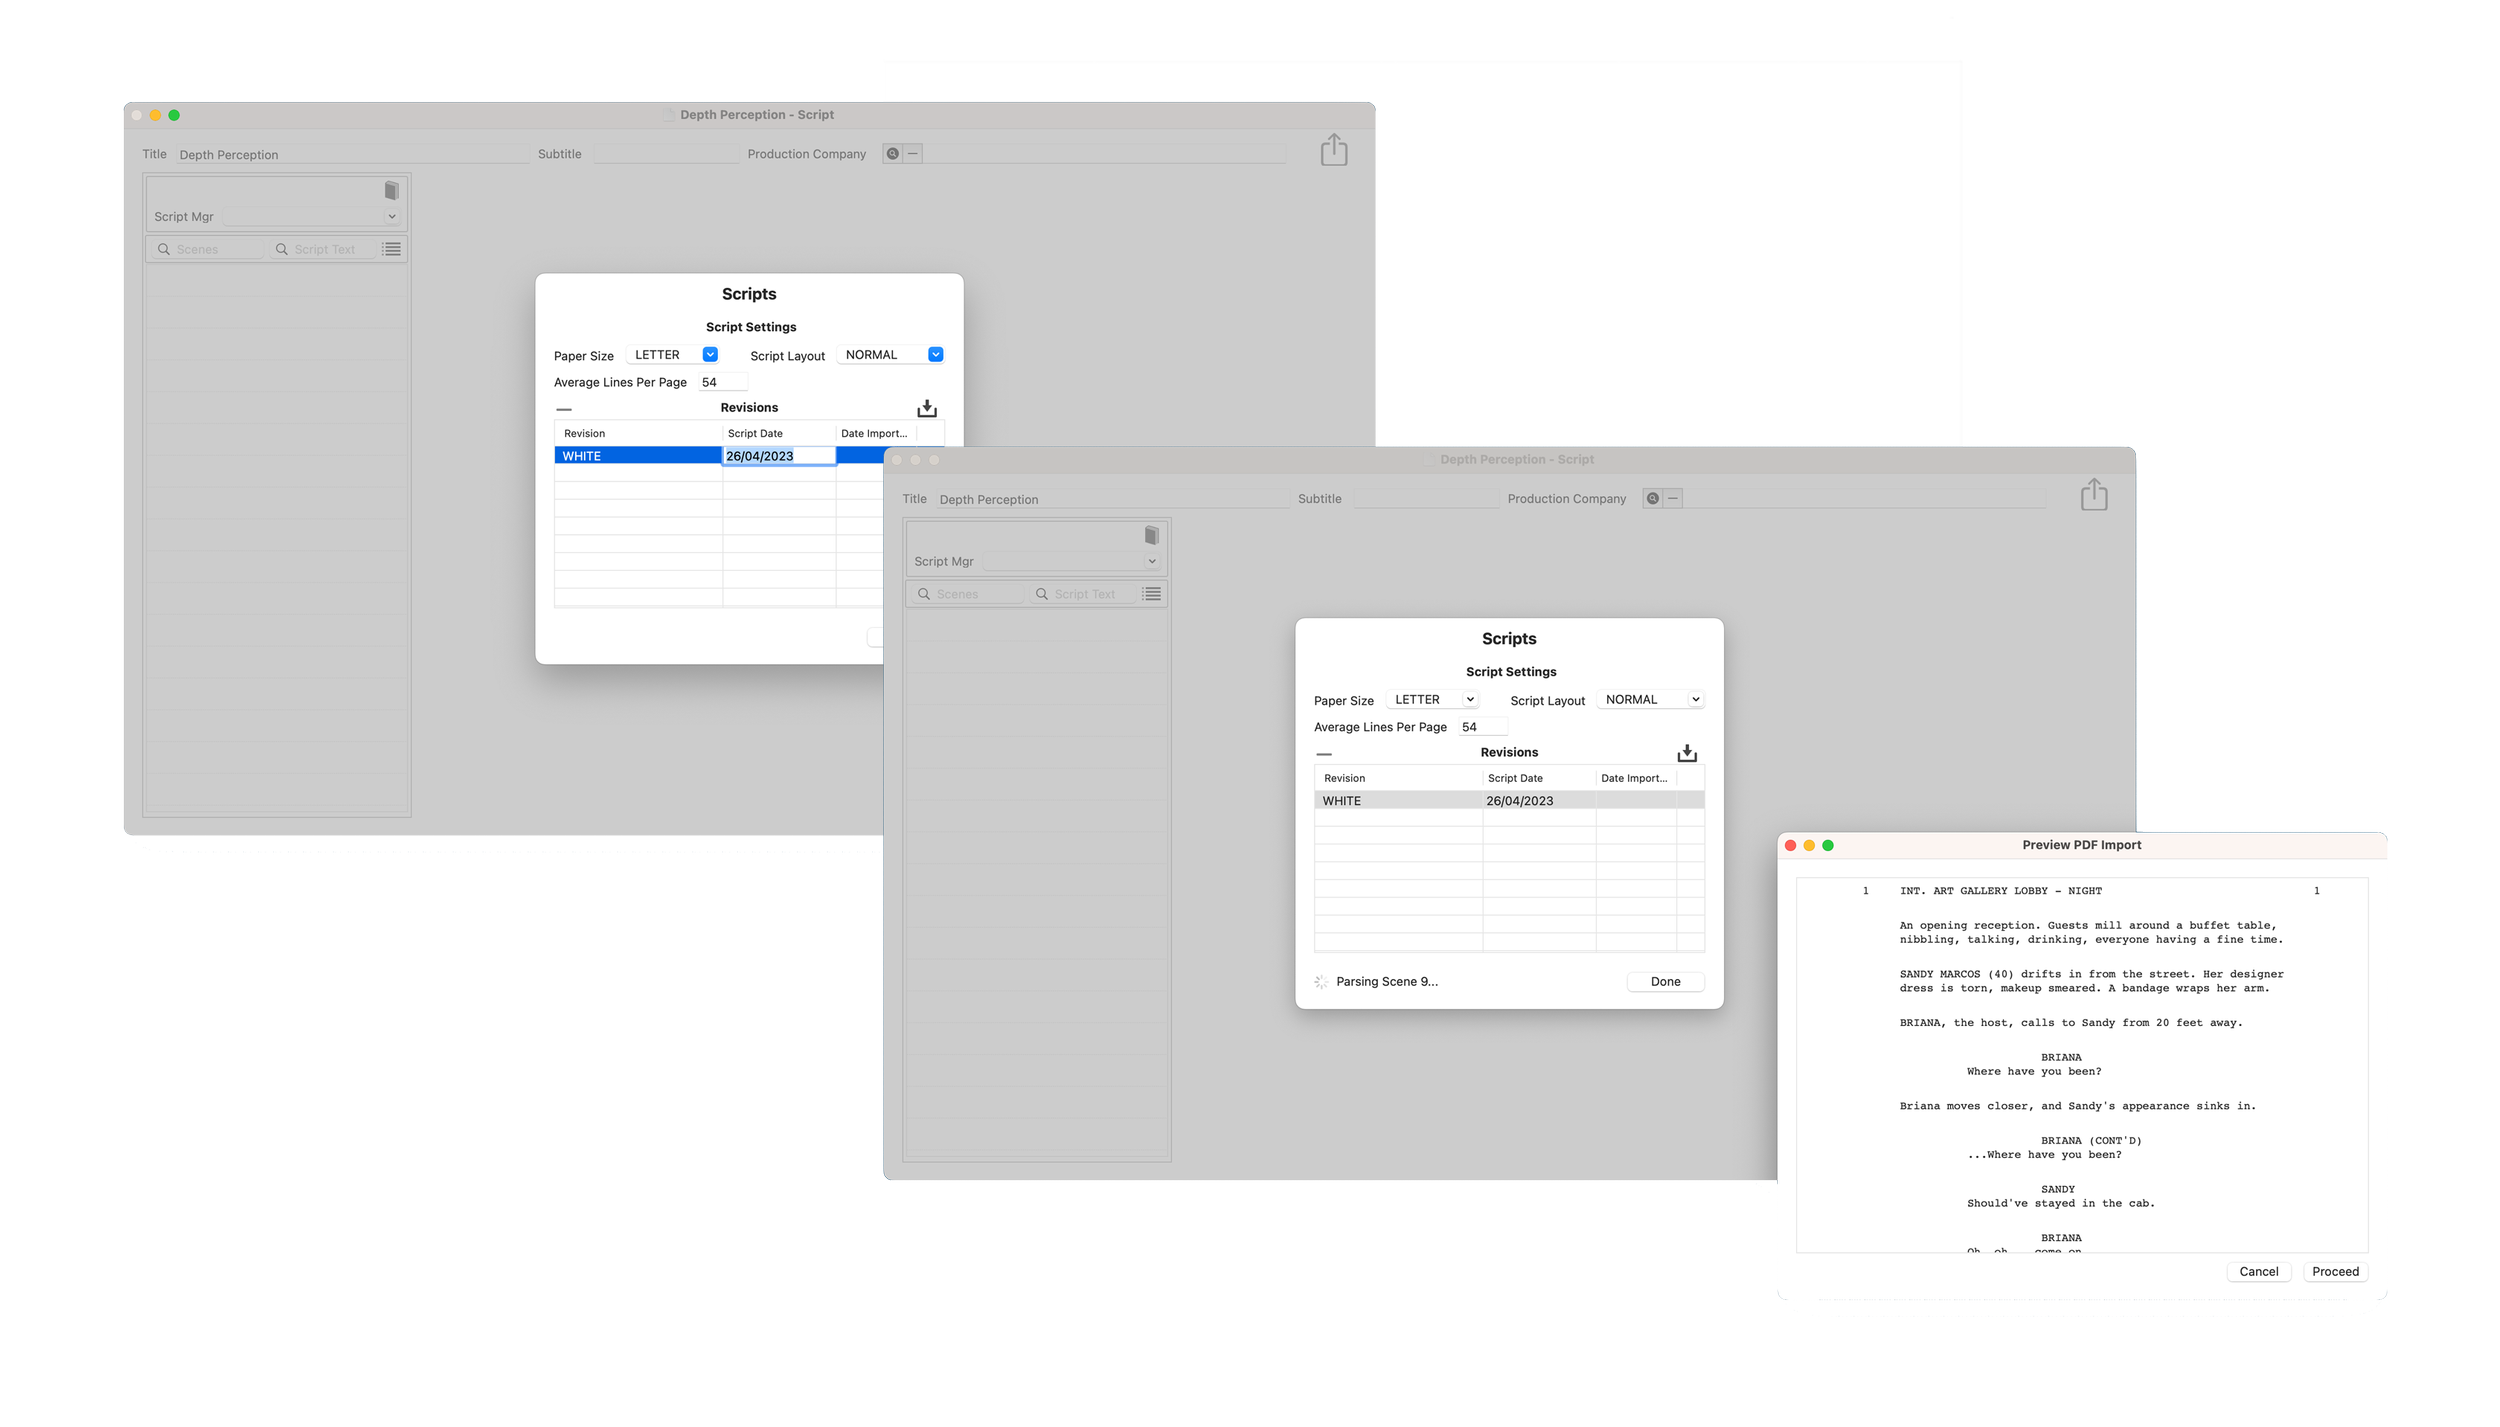This screenshot has width=2500, height=1427.
Task: Click the book icon in the back window's Script Mgr panel
Action: (390, 189)
